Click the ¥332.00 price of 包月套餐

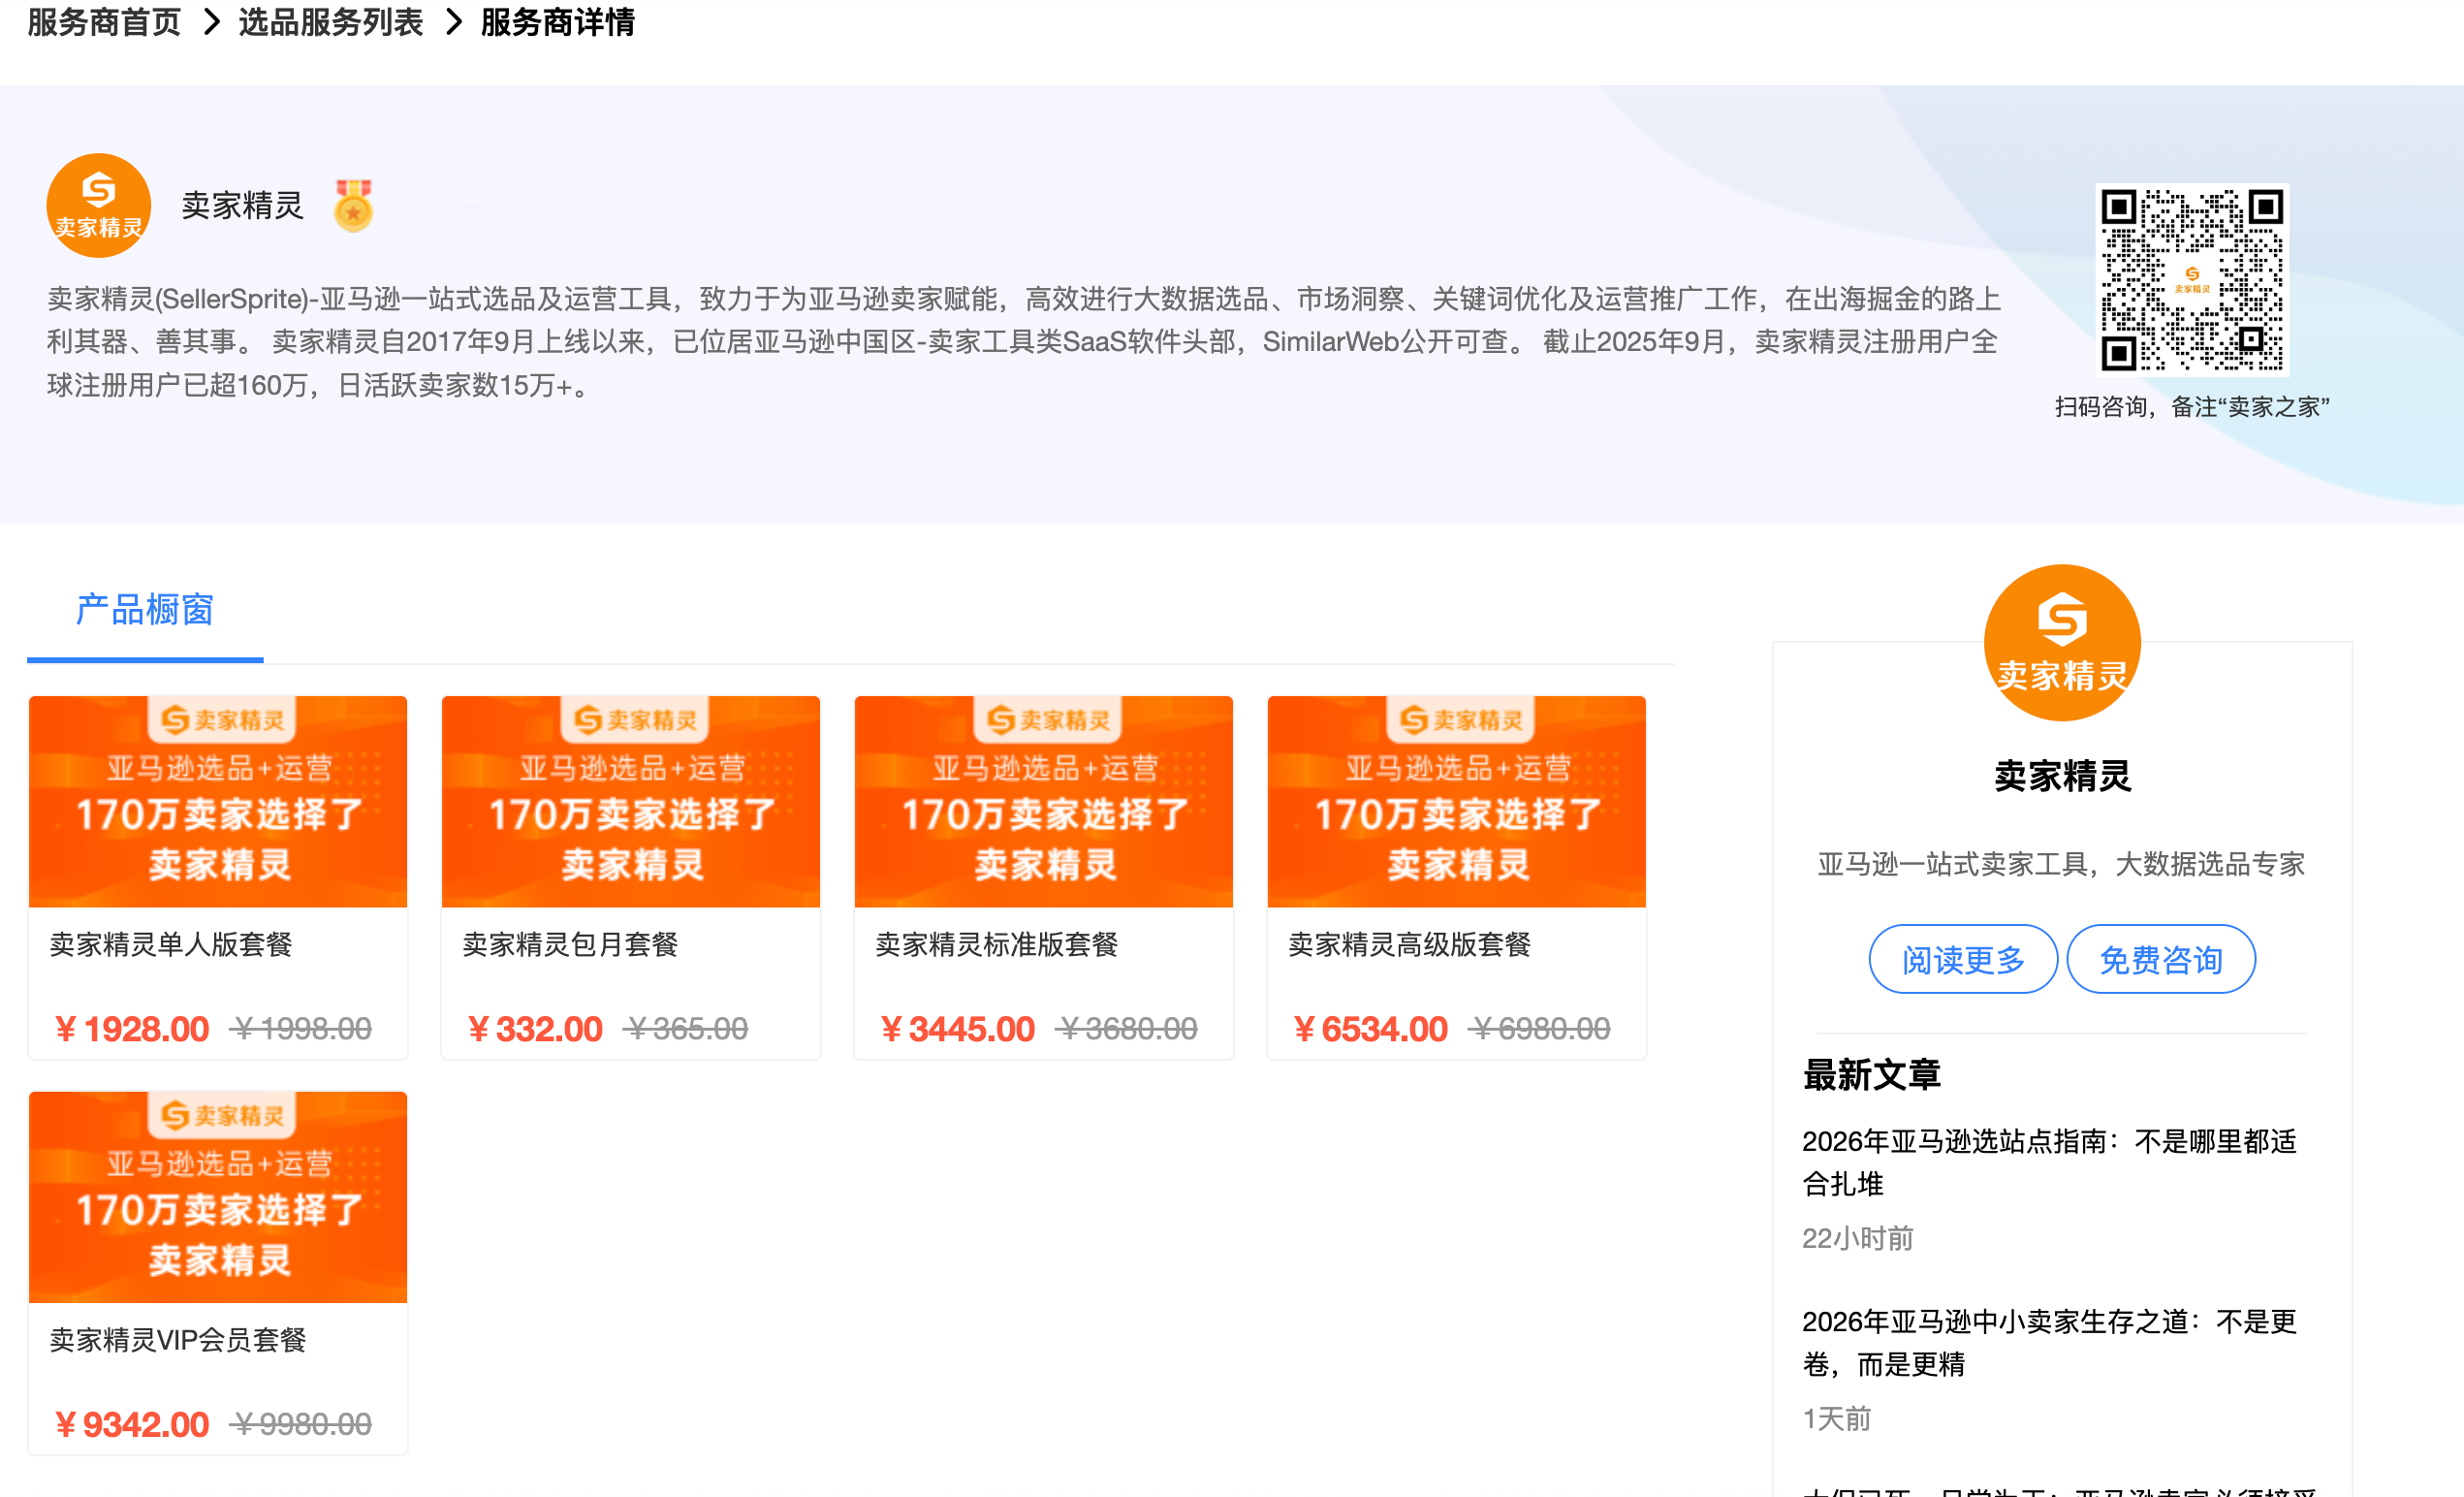point(536,1029)
